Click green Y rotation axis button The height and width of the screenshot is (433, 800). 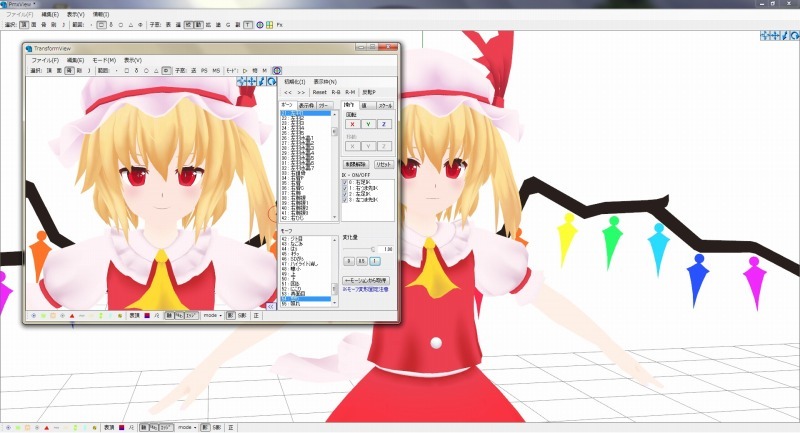(368, 124)
